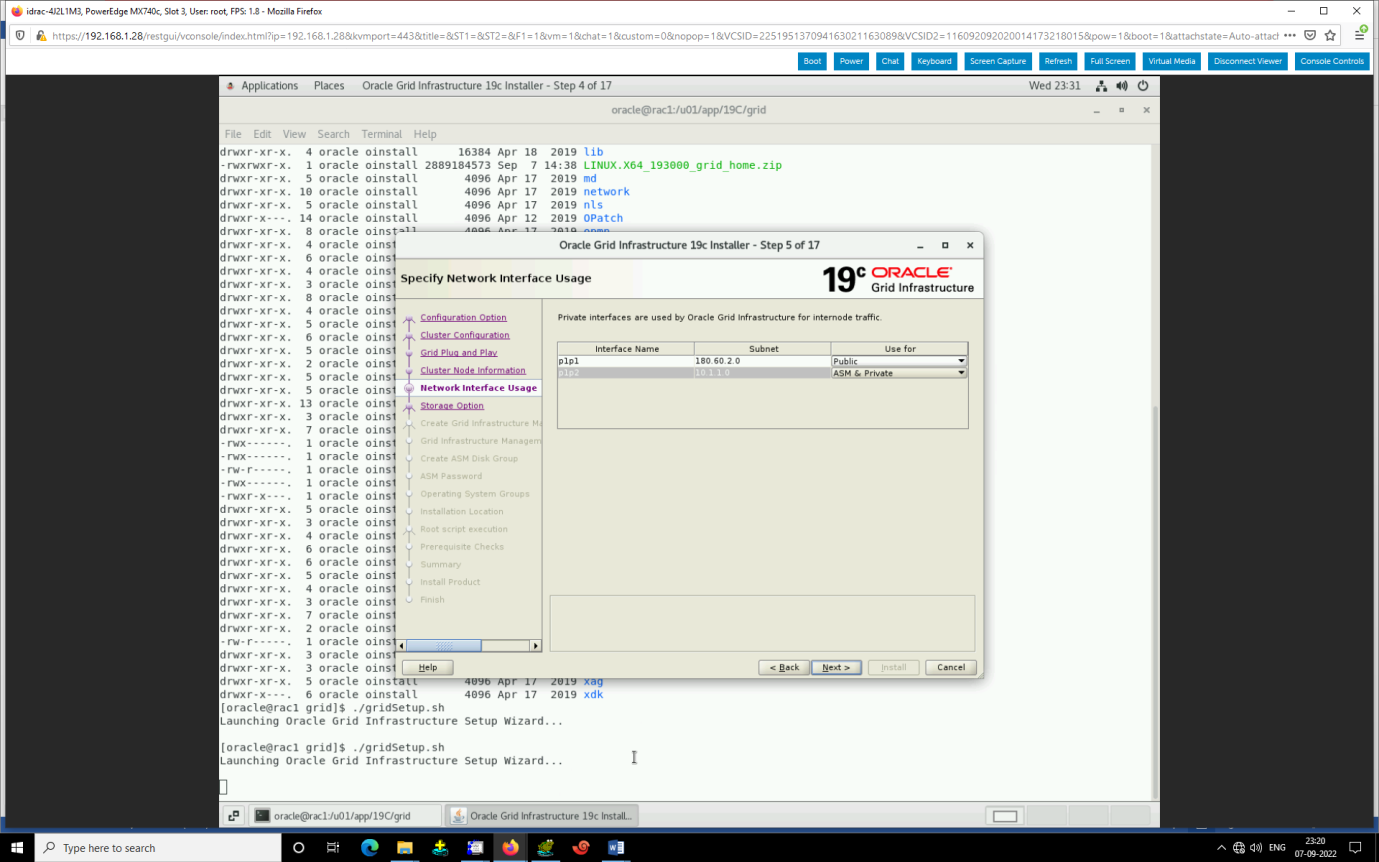Screen dimensions: 1379x862
Task: Click the 'Use for' column header
Action: tap(899, 349)
